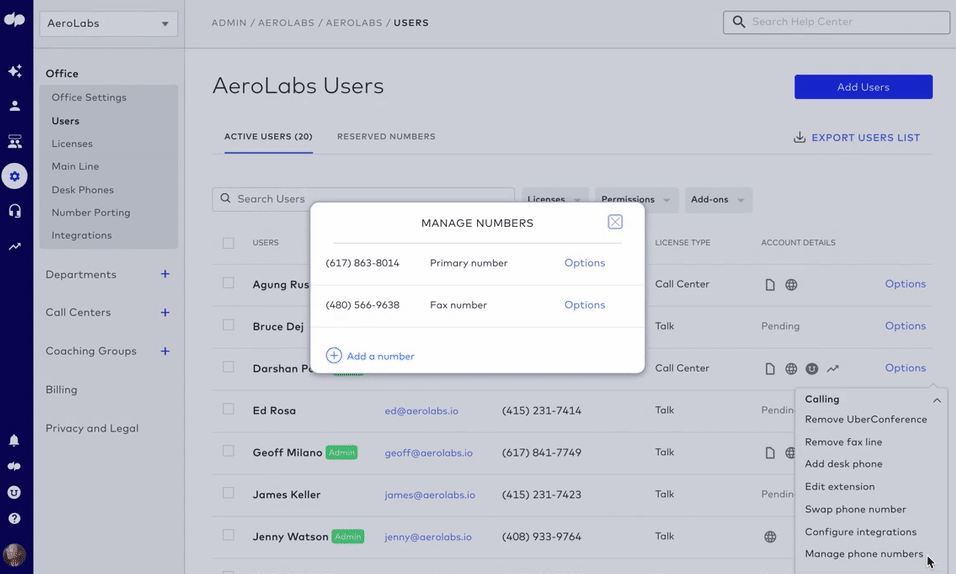Open the team contacts sidebar icon
The width and height of the screenshot is (956, 574).
click(15, 142)
